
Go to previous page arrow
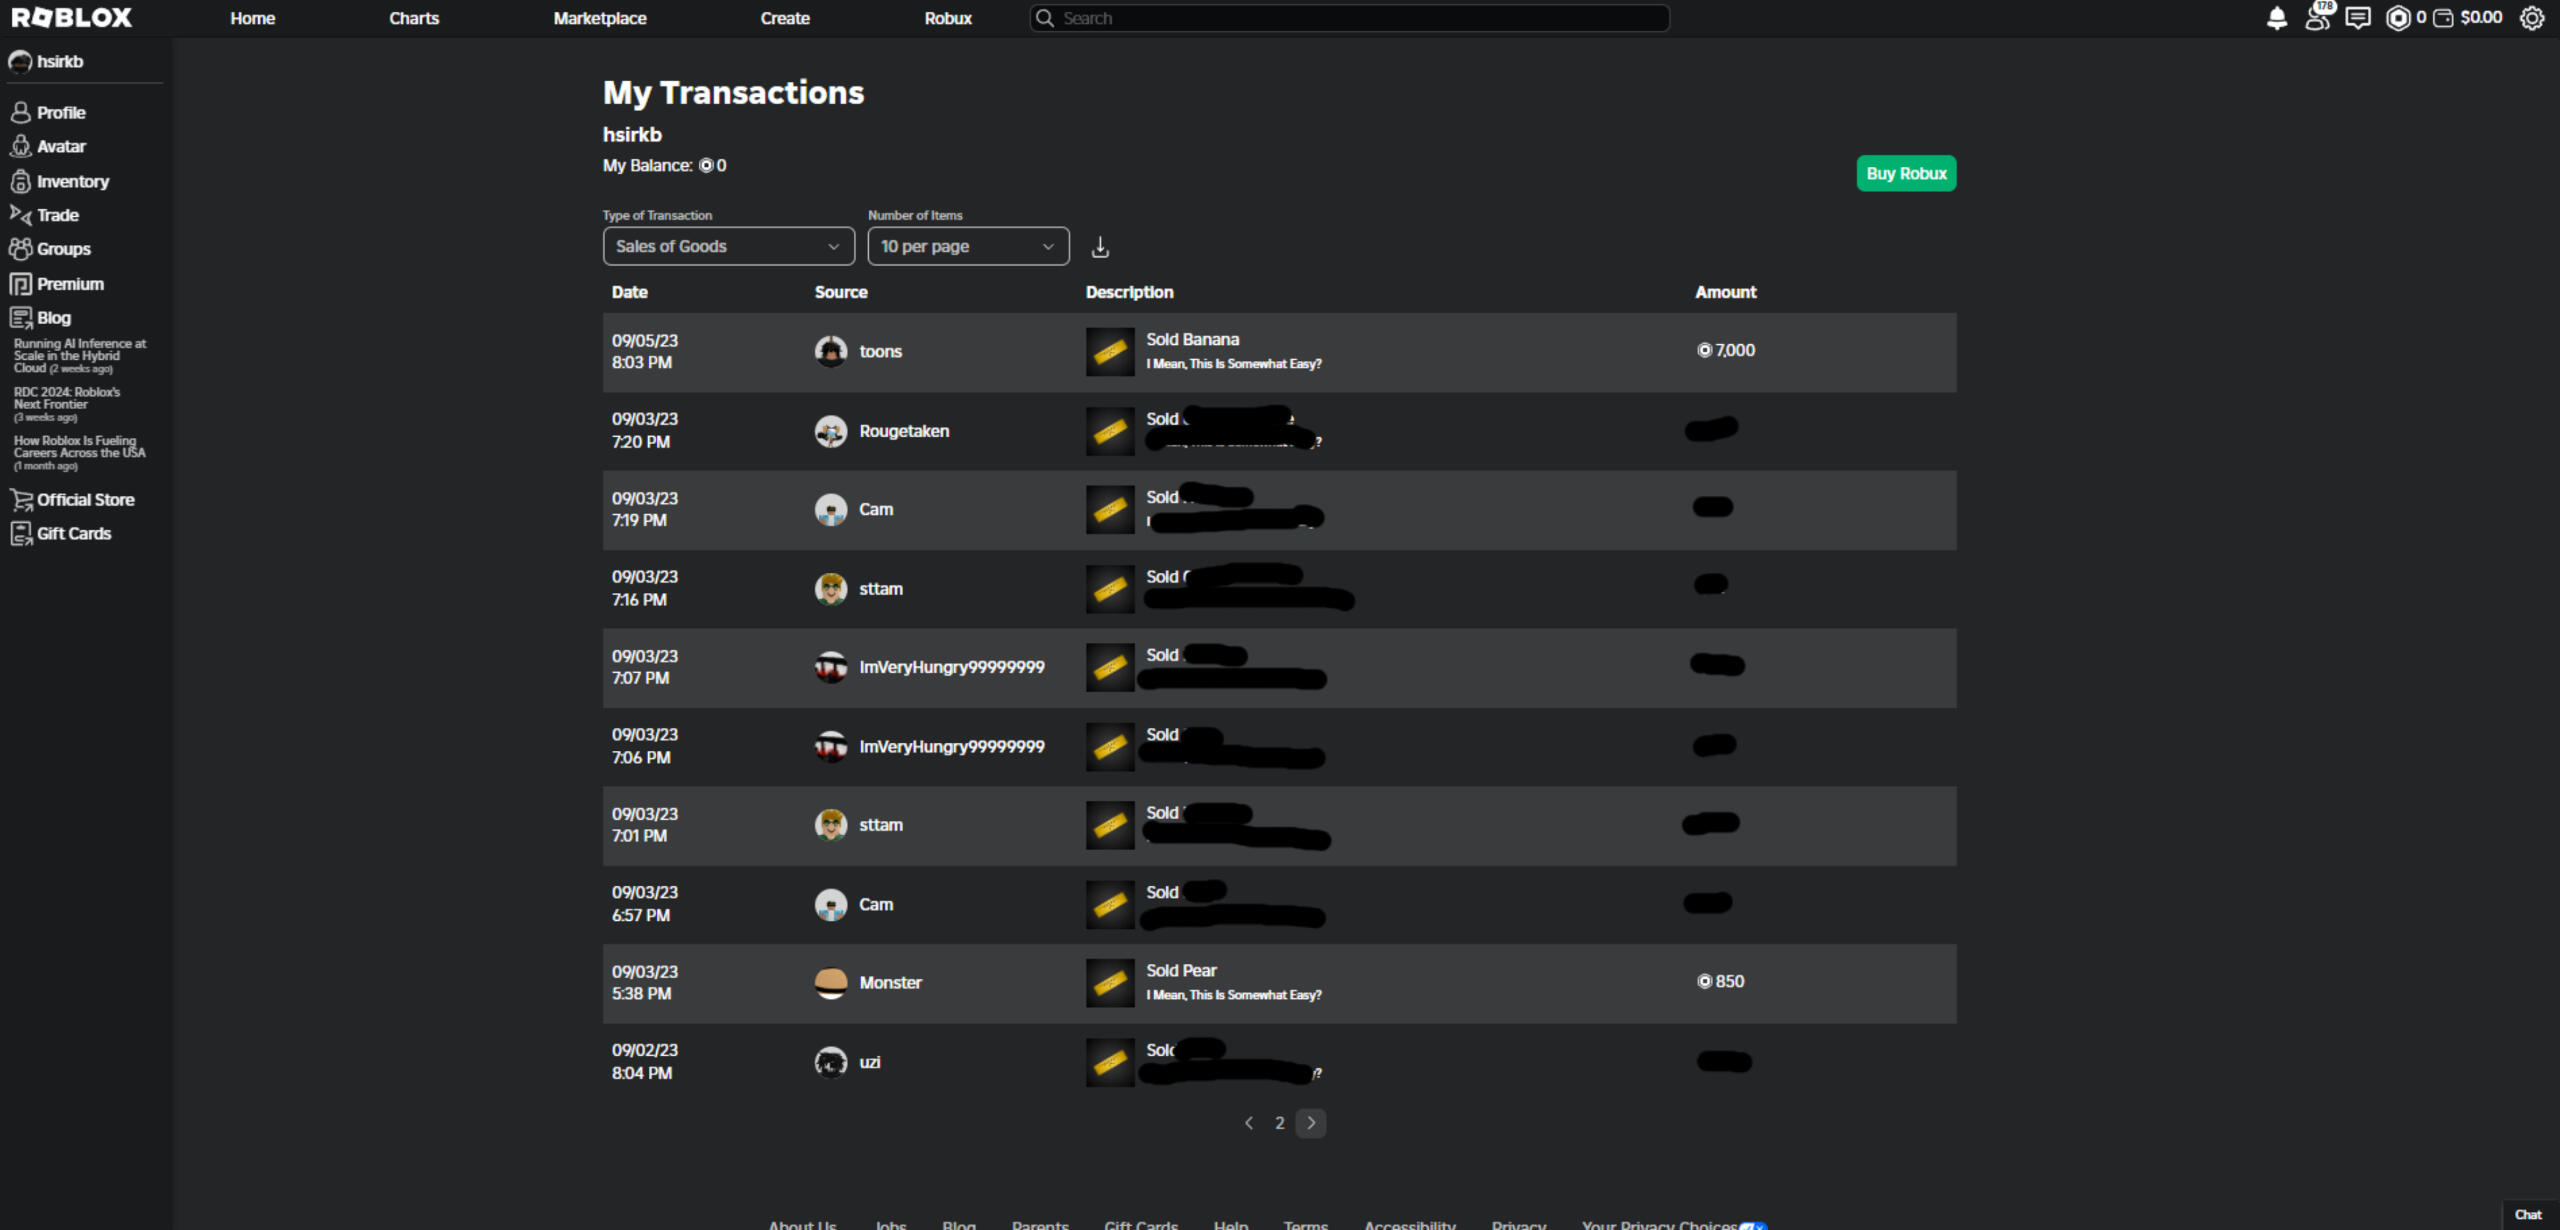point(1249,1123)
